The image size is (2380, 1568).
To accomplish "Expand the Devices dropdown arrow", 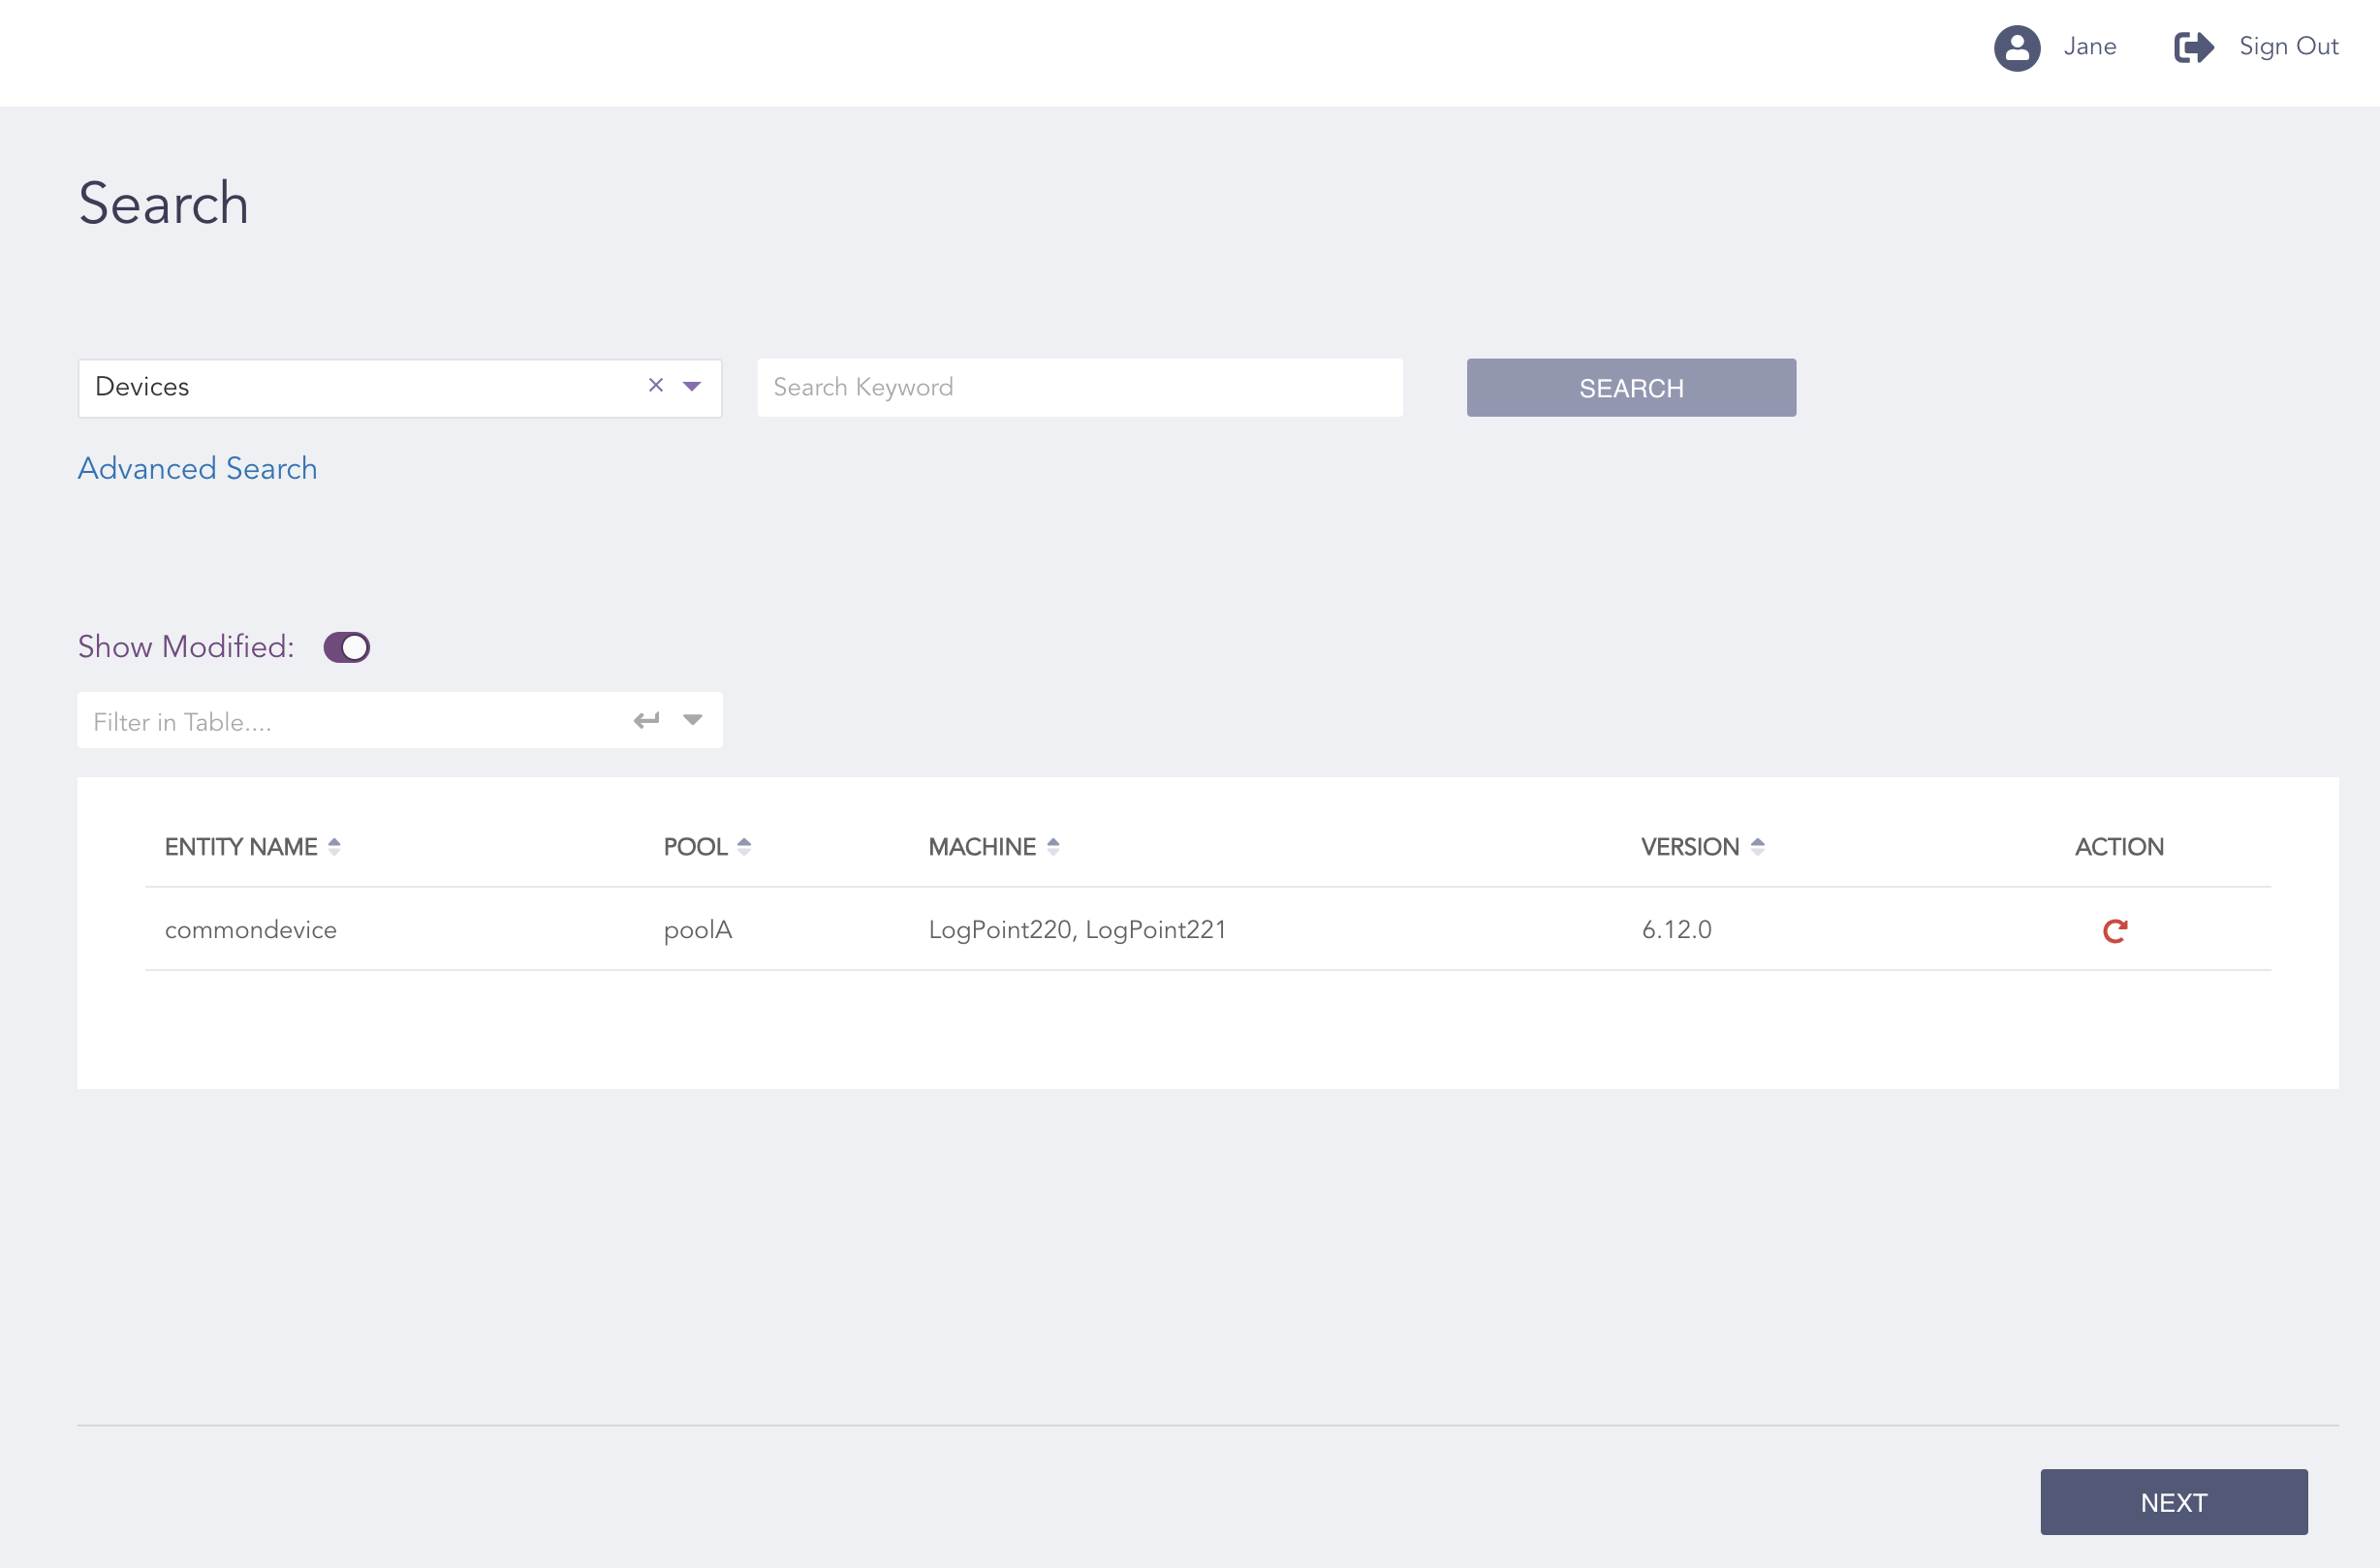I will pyautogui.click(x=692, y=386).
